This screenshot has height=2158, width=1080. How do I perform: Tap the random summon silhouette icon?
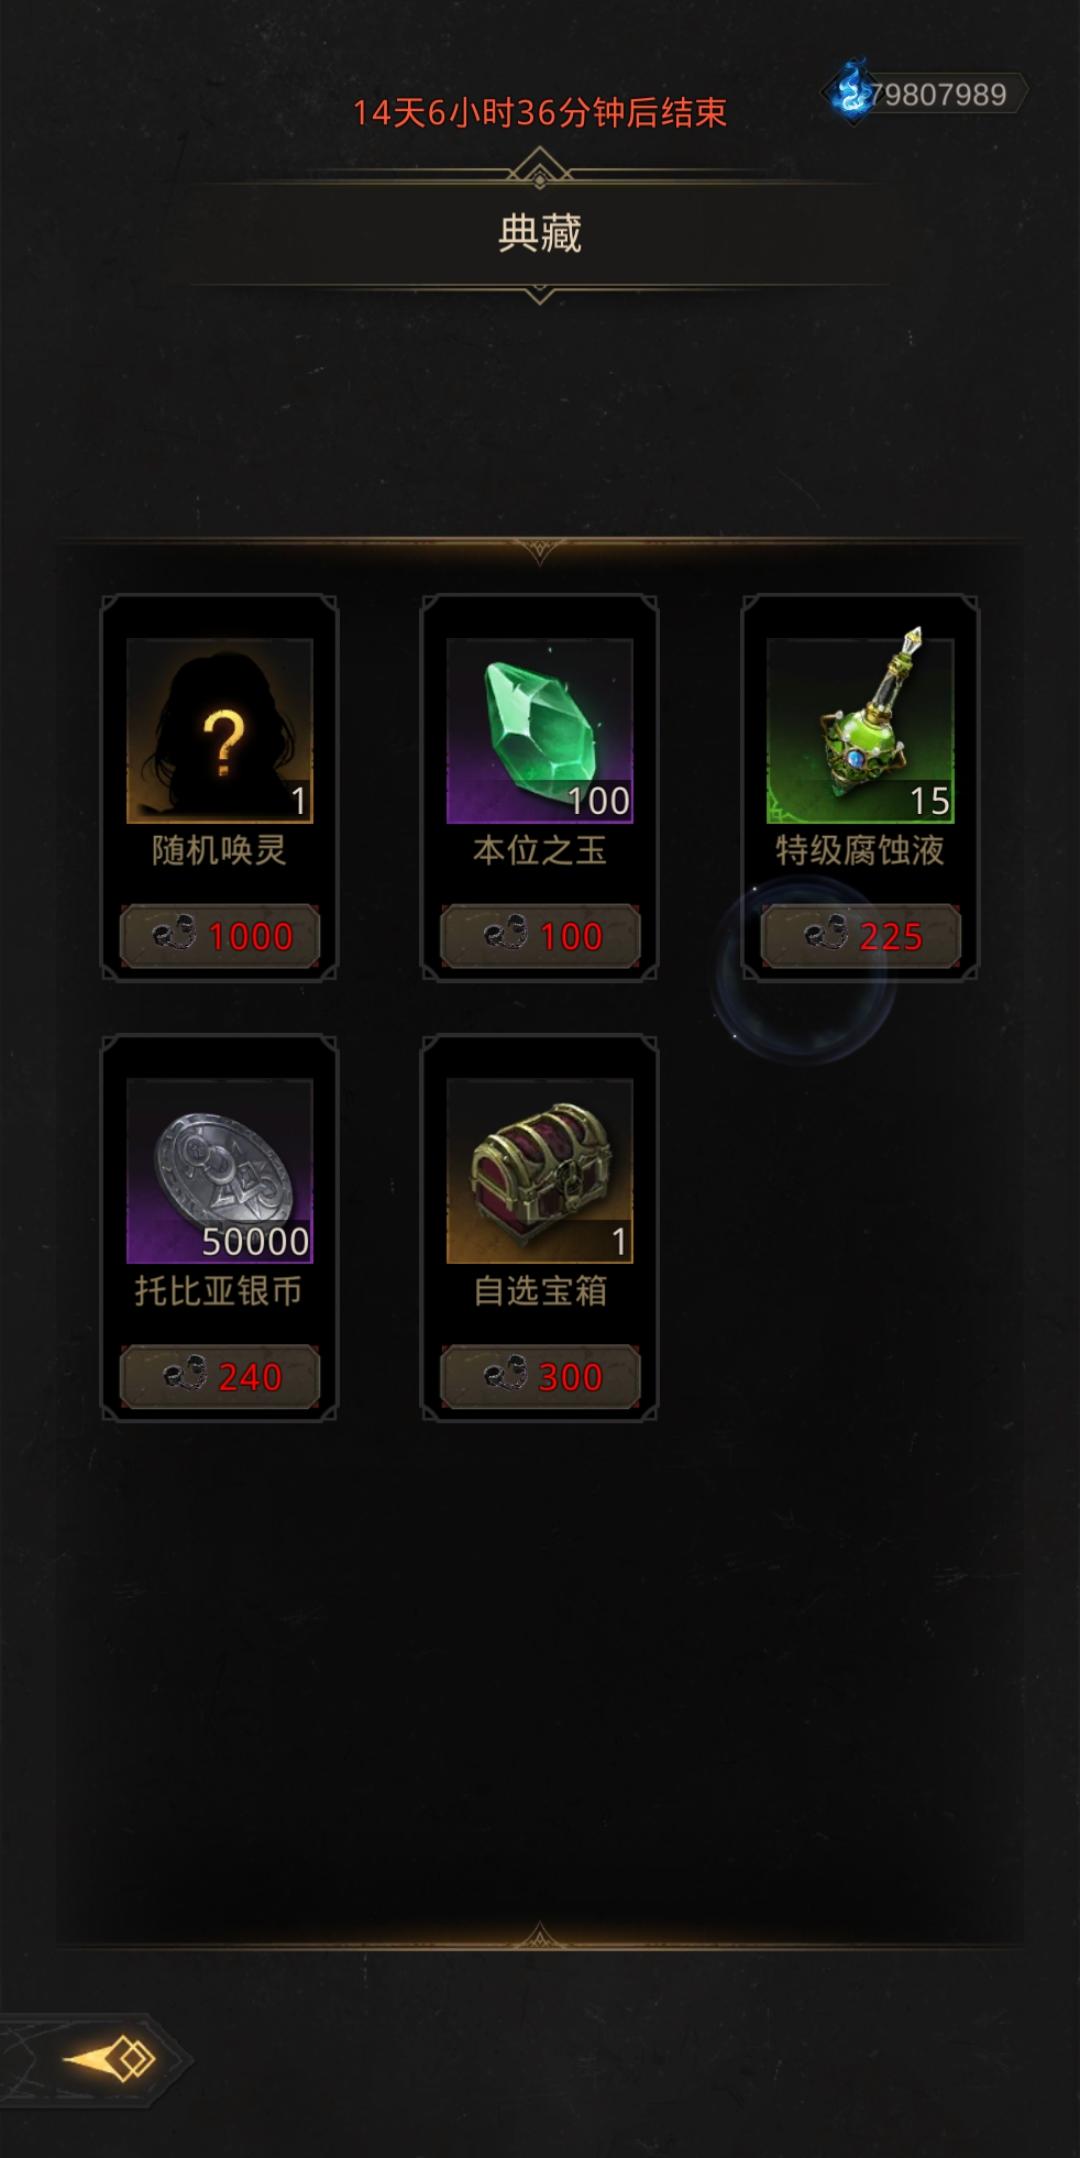[220, 731]
